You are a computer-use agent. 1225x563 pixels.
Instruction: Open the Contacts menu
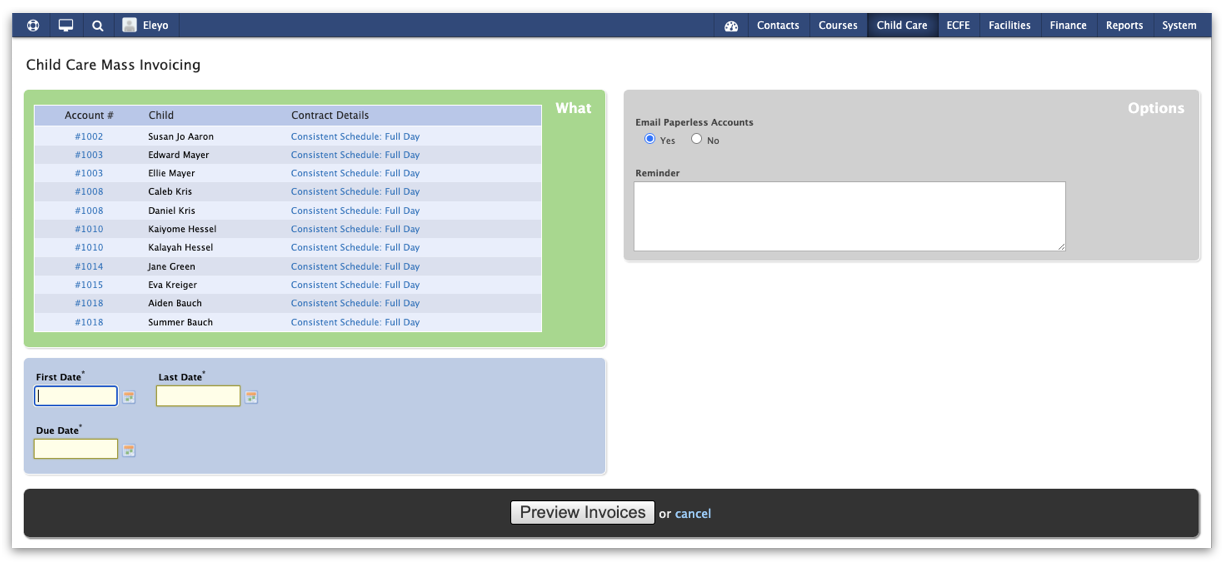777,26
